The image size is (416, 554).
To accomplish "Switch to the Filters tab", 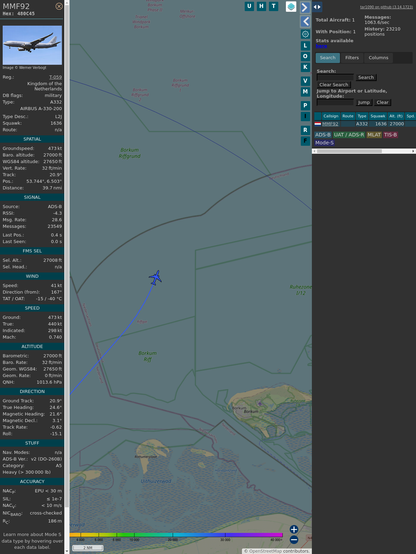I will [352, 58].
